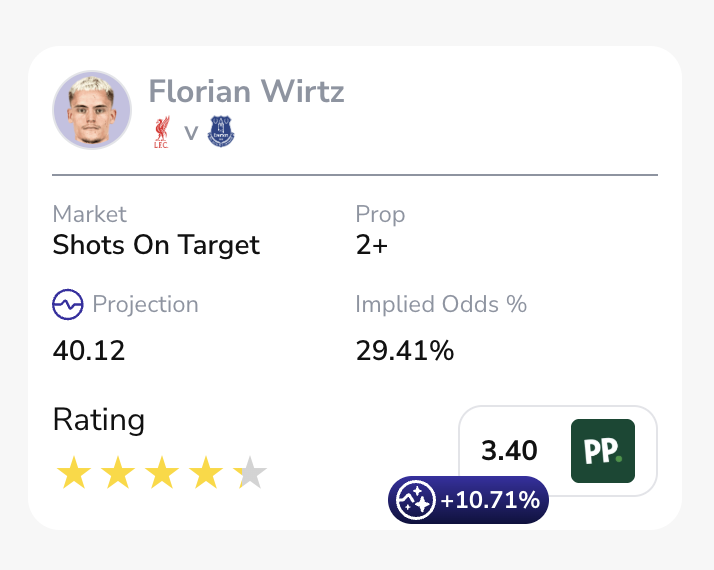Click the Liverpool FC club crest

pos(162,132)
